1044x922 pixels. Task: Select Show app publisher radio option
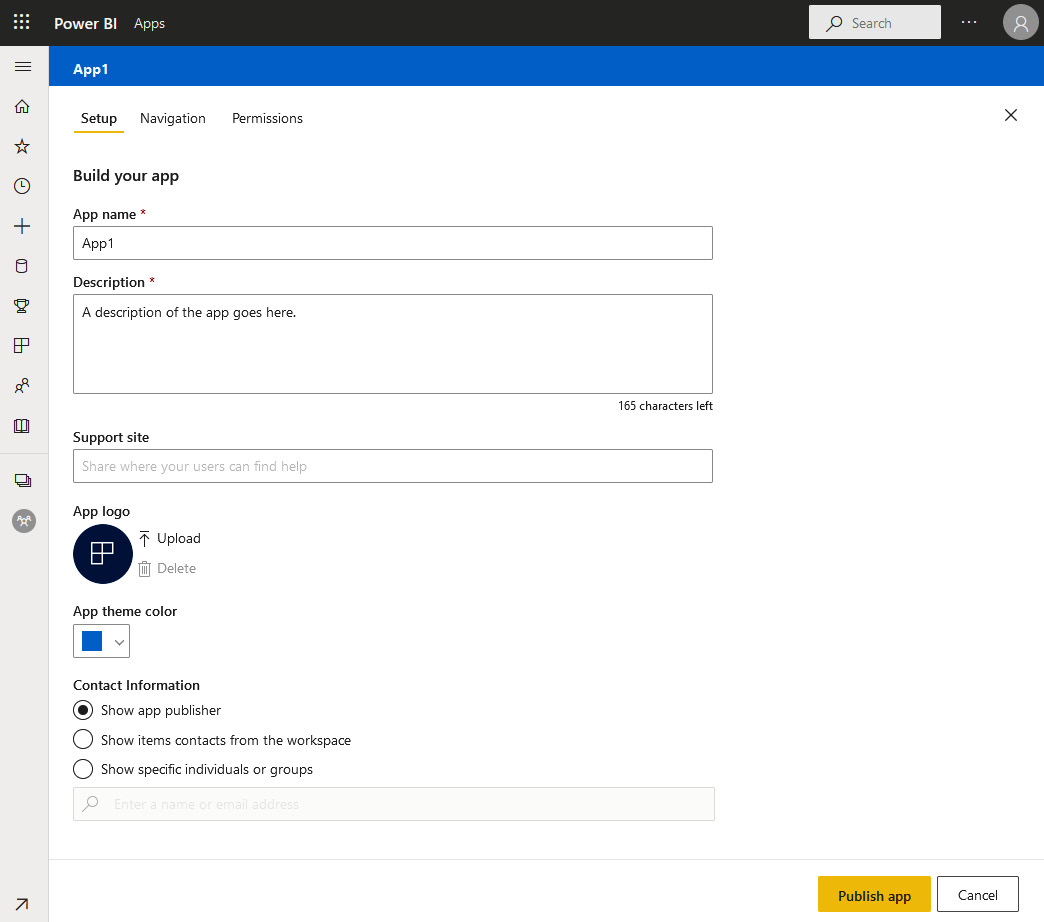(x=84, y=710)
